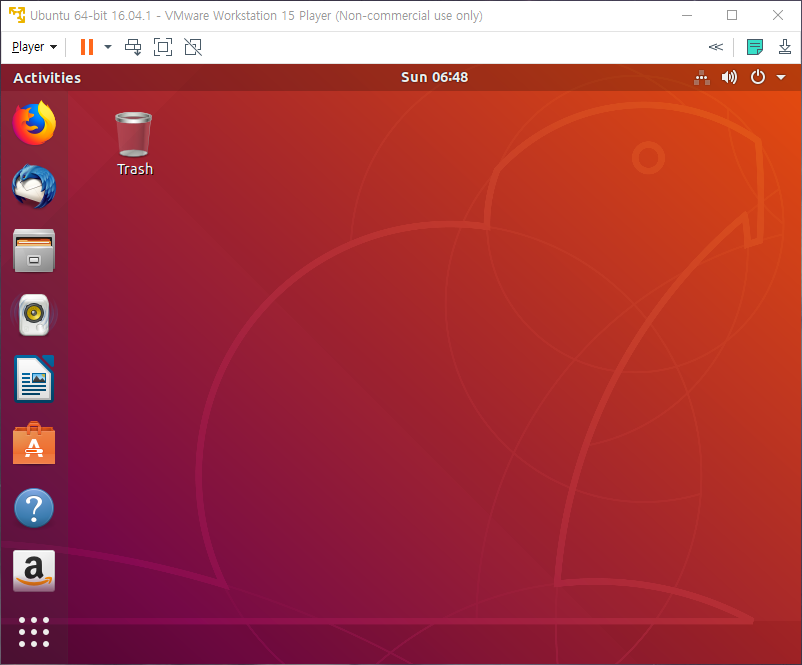Viewport: 802px width, 665px height.
Task: Close the VMware Player window
Action: (778, 15)
